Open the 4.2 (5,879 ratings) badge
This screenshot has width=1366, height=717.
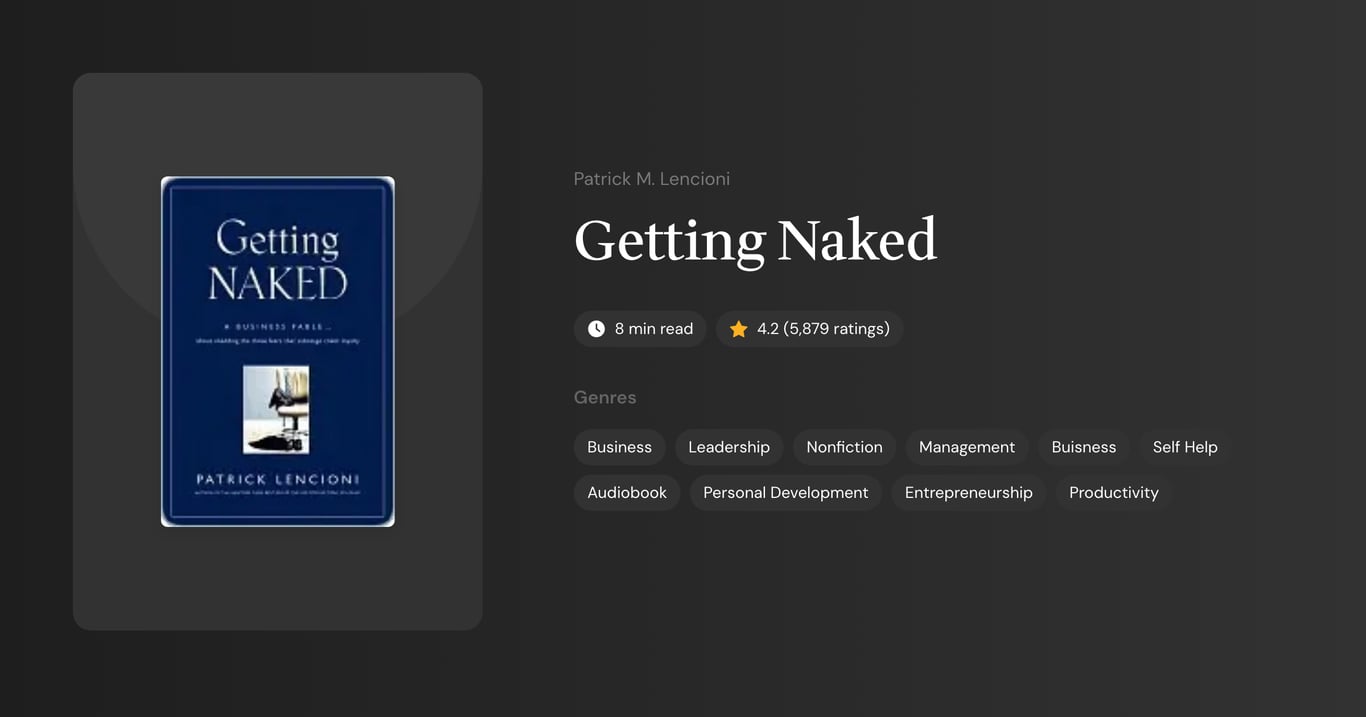[810, 329]
